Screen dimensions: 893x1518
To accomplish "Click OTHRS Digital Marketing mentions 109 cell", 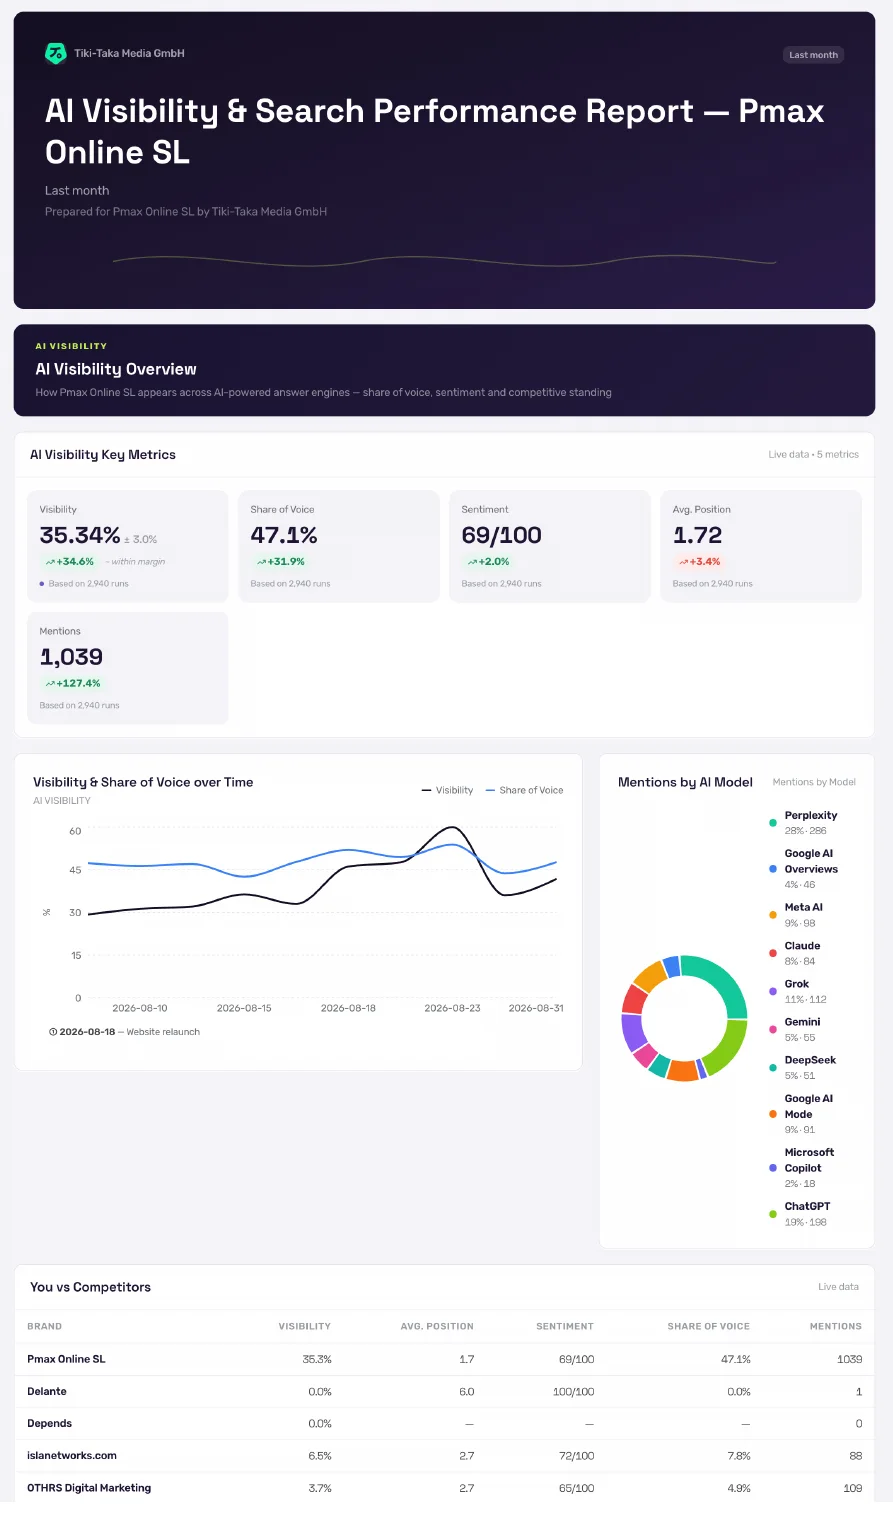I will pyautogui.click(x=853, y=1487).
